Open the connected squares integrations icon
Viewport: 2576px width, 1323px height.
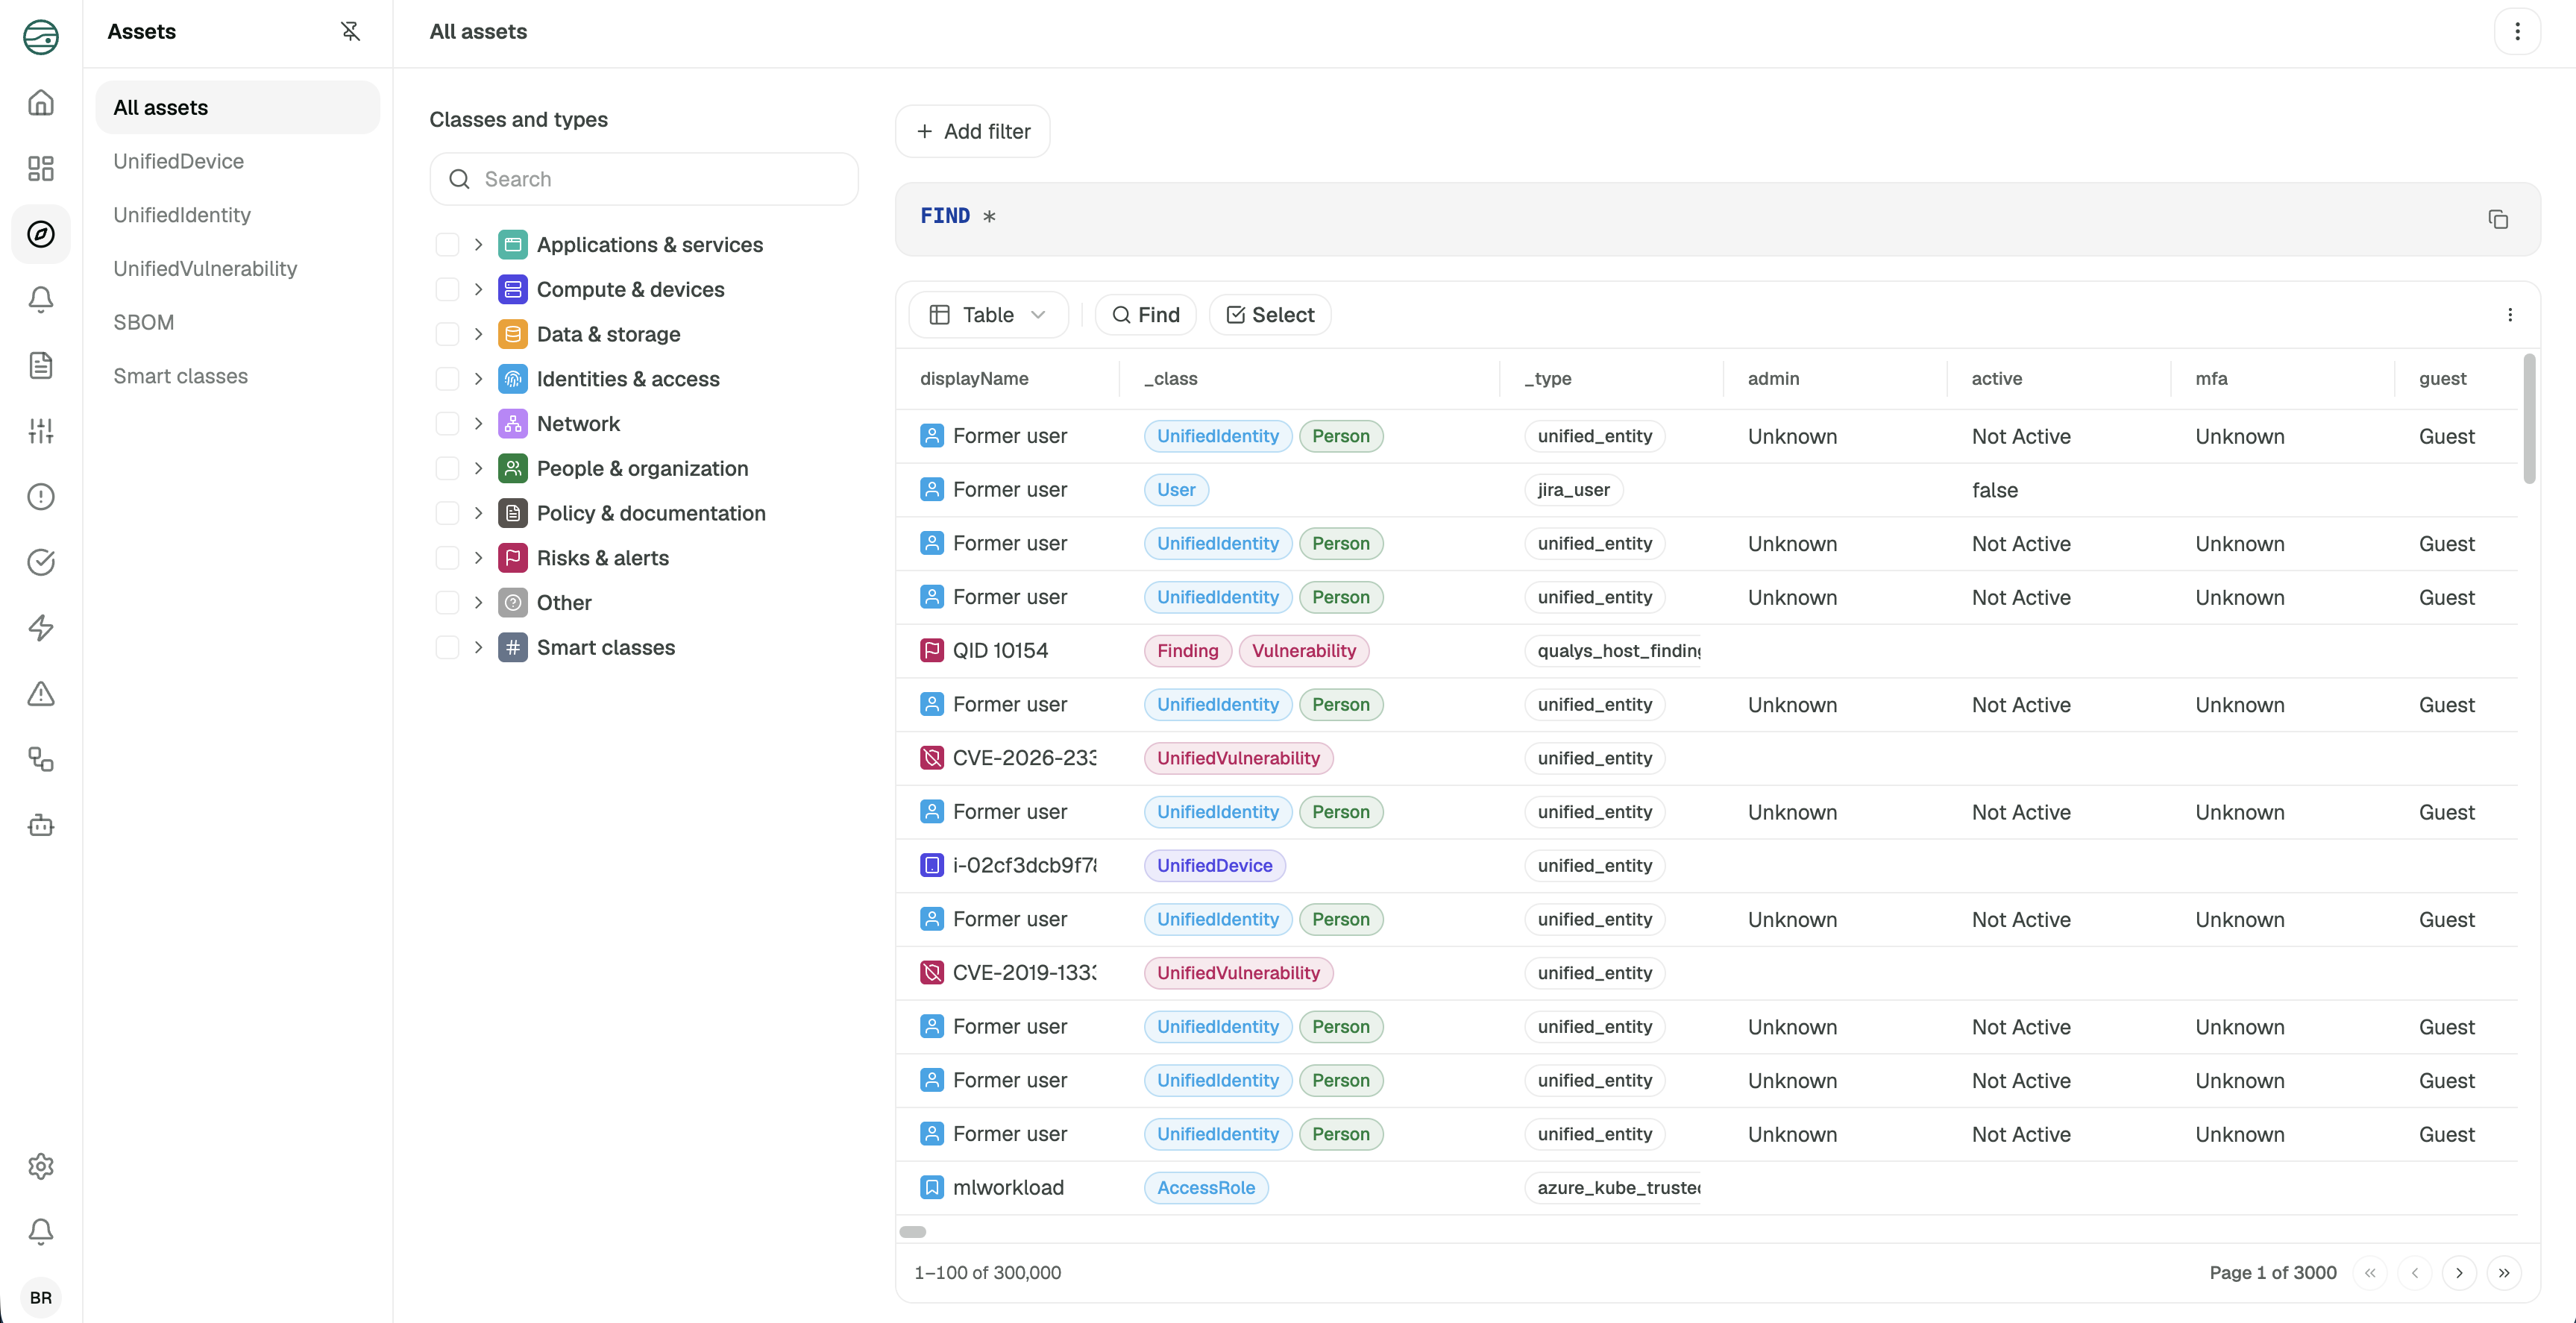coord(41,759)
